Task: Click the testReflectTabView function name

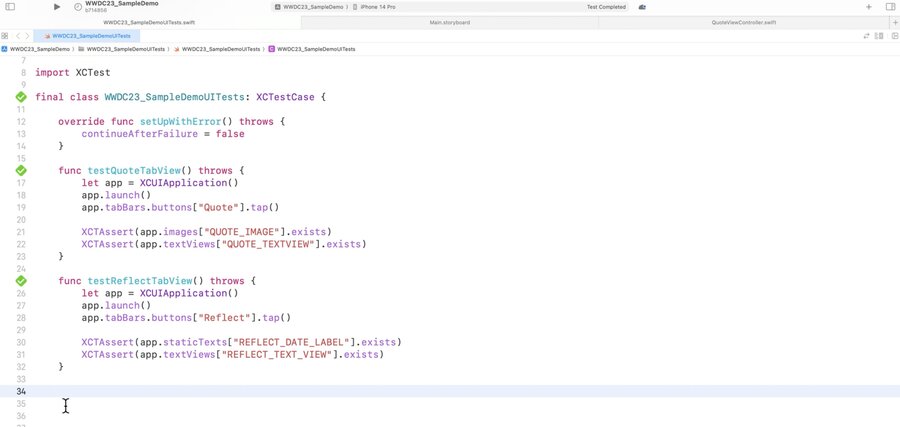Action: coord(140,281)
